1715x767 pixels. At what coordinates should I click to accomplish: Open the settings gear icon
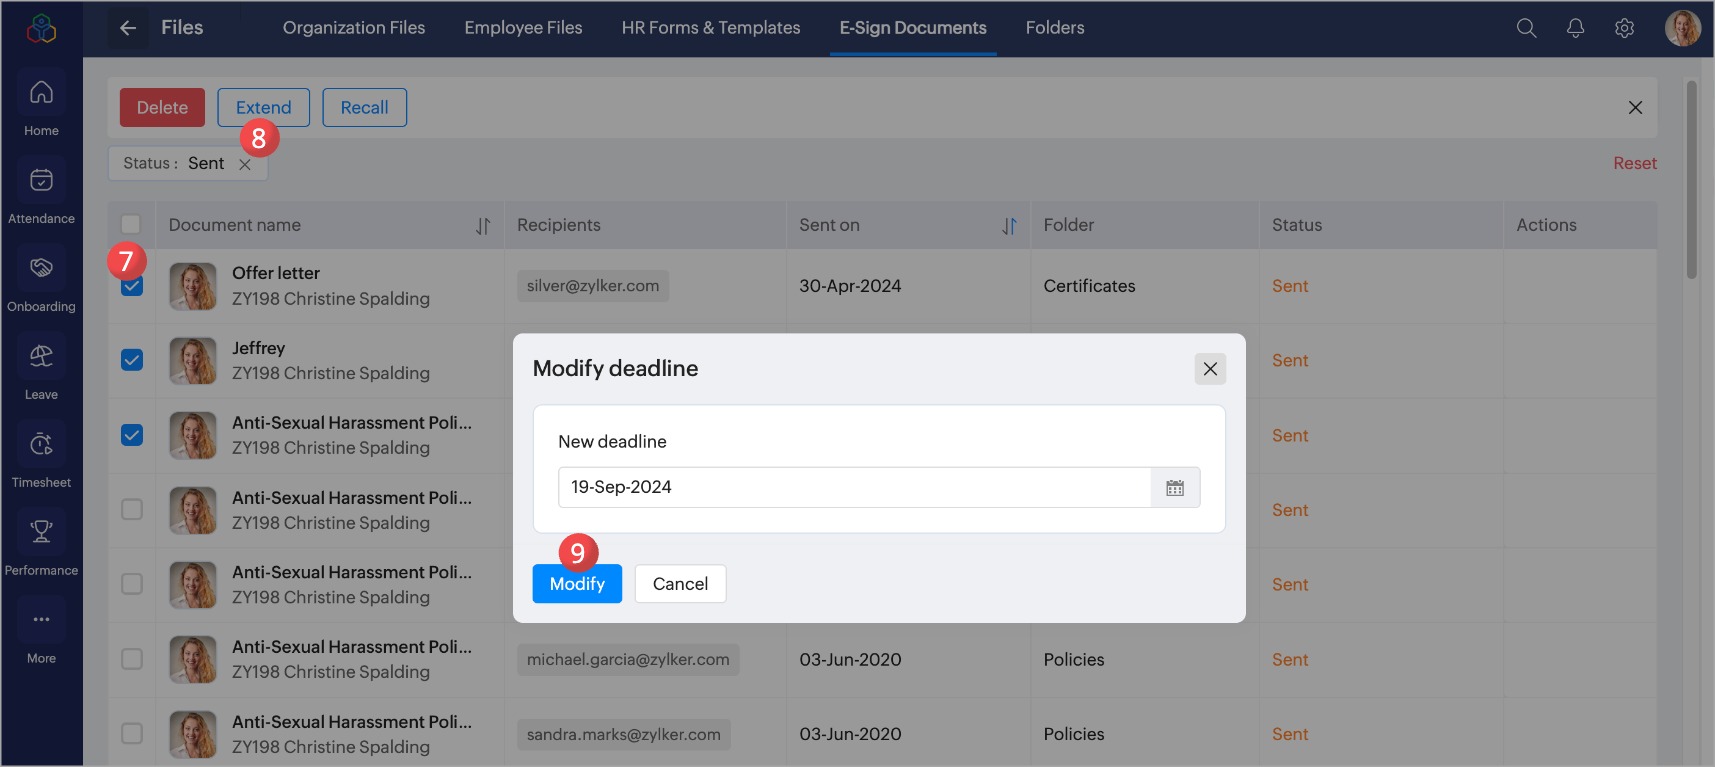pos(1624,28)
